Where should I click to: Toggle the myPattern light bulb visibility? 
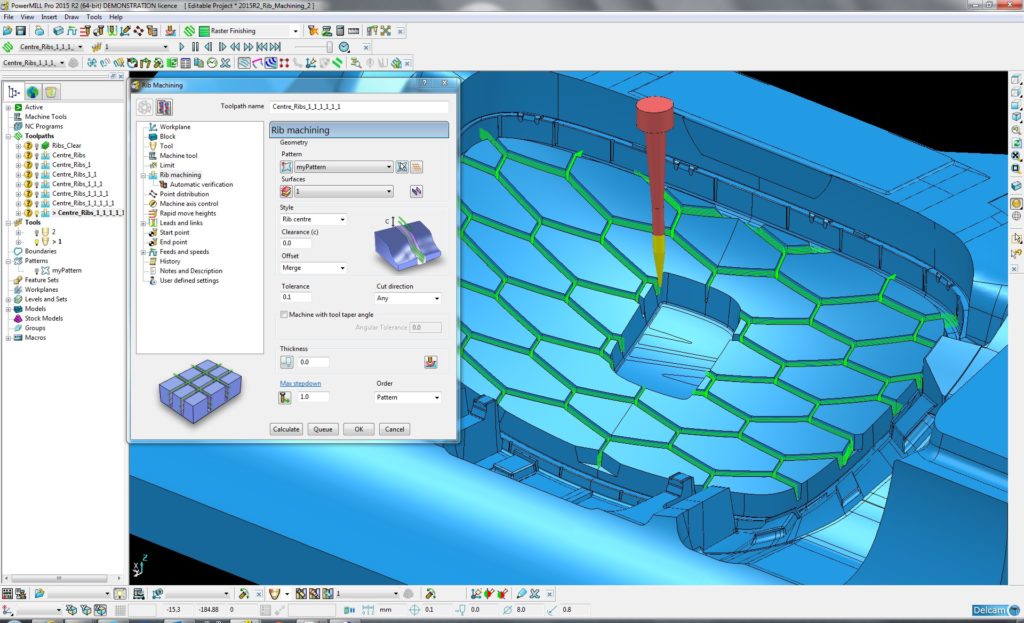[37, 270]
